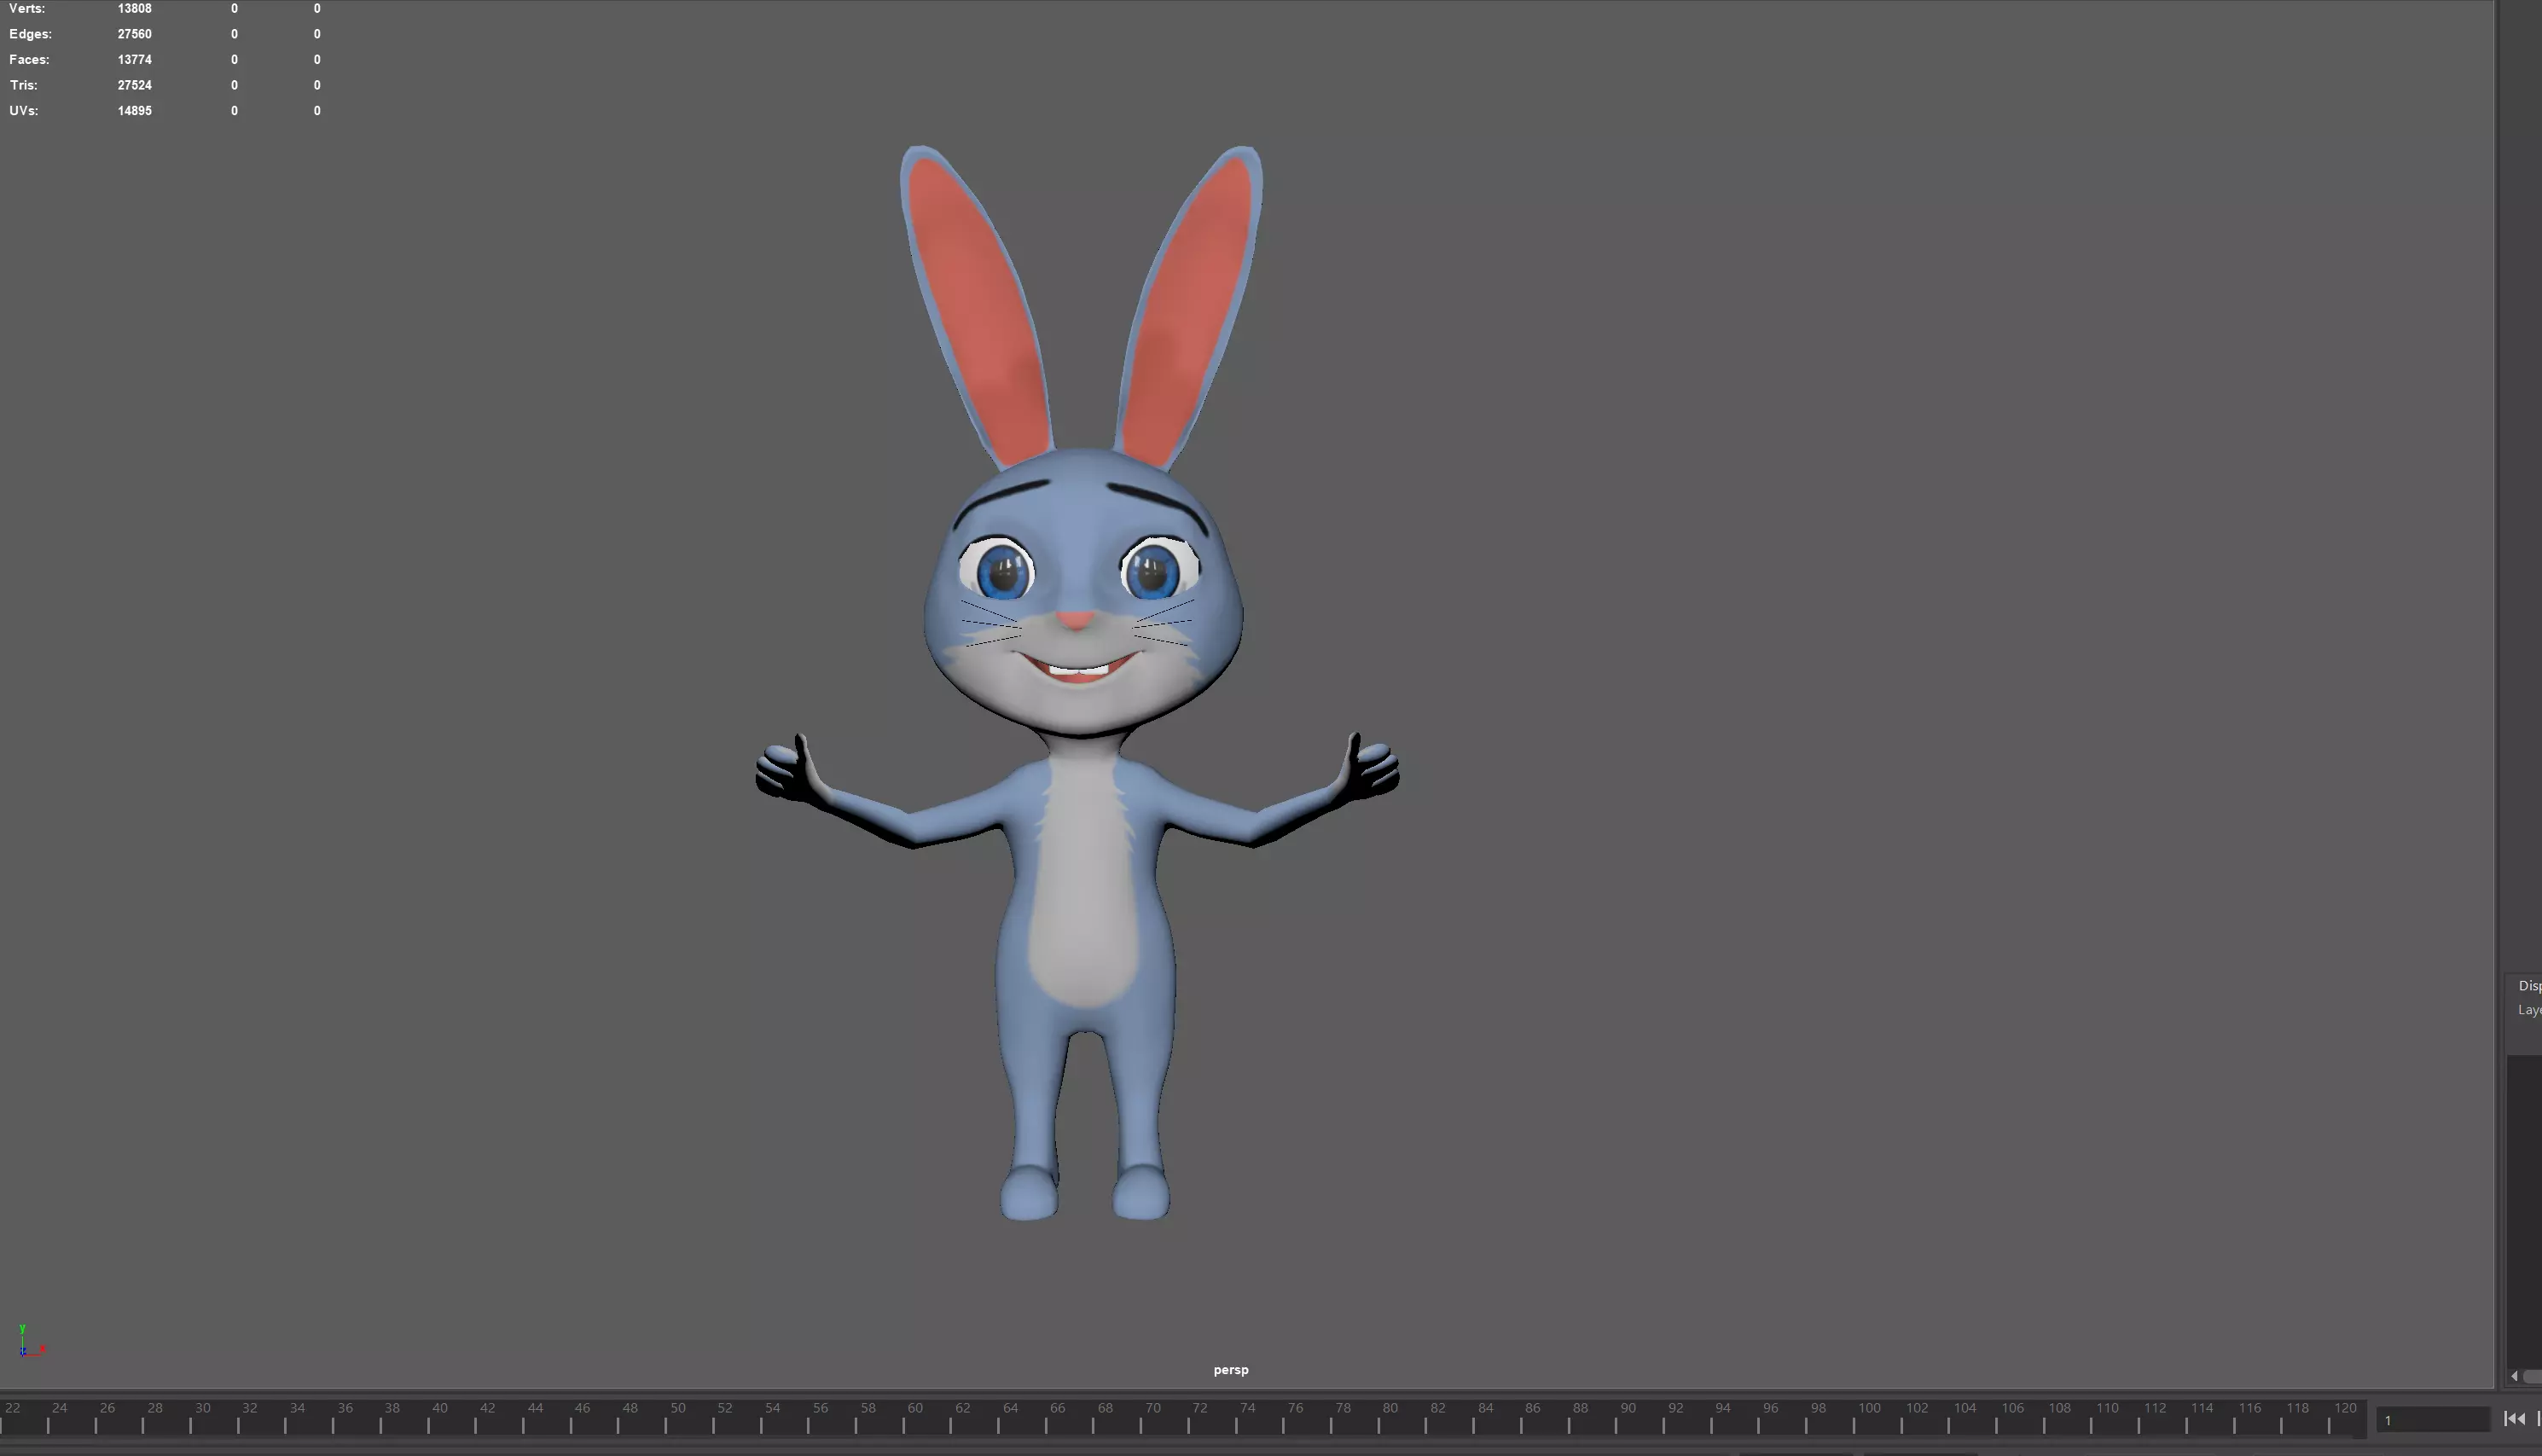2542x1456 pixels.
Task: Click the UVs count 14895
Action: [135, 111]
